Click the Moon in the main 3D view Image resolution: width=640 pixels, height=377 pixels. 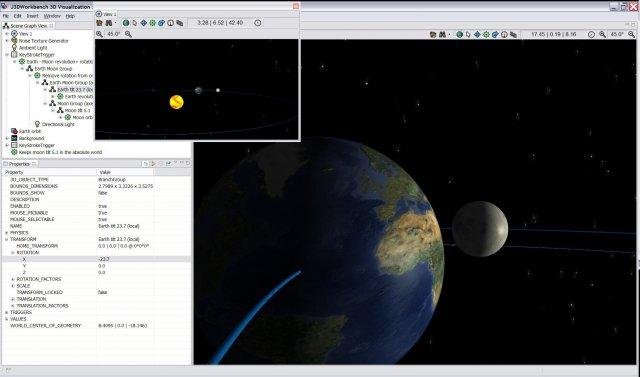coord(480,229)
